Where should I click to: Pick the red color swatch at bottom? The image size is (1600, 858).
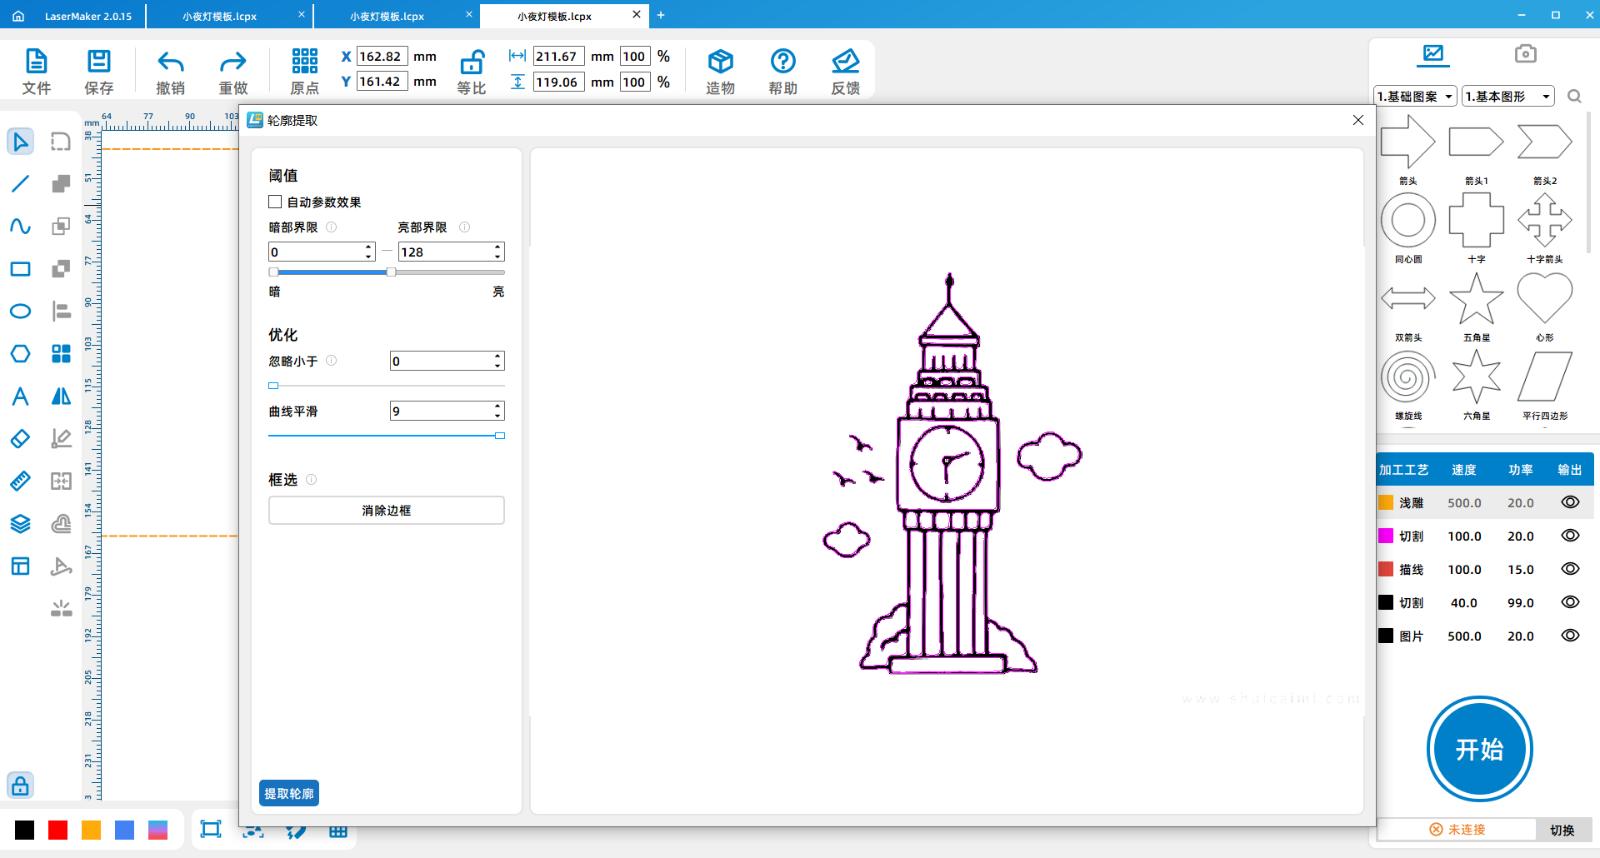tap(58, 830)
